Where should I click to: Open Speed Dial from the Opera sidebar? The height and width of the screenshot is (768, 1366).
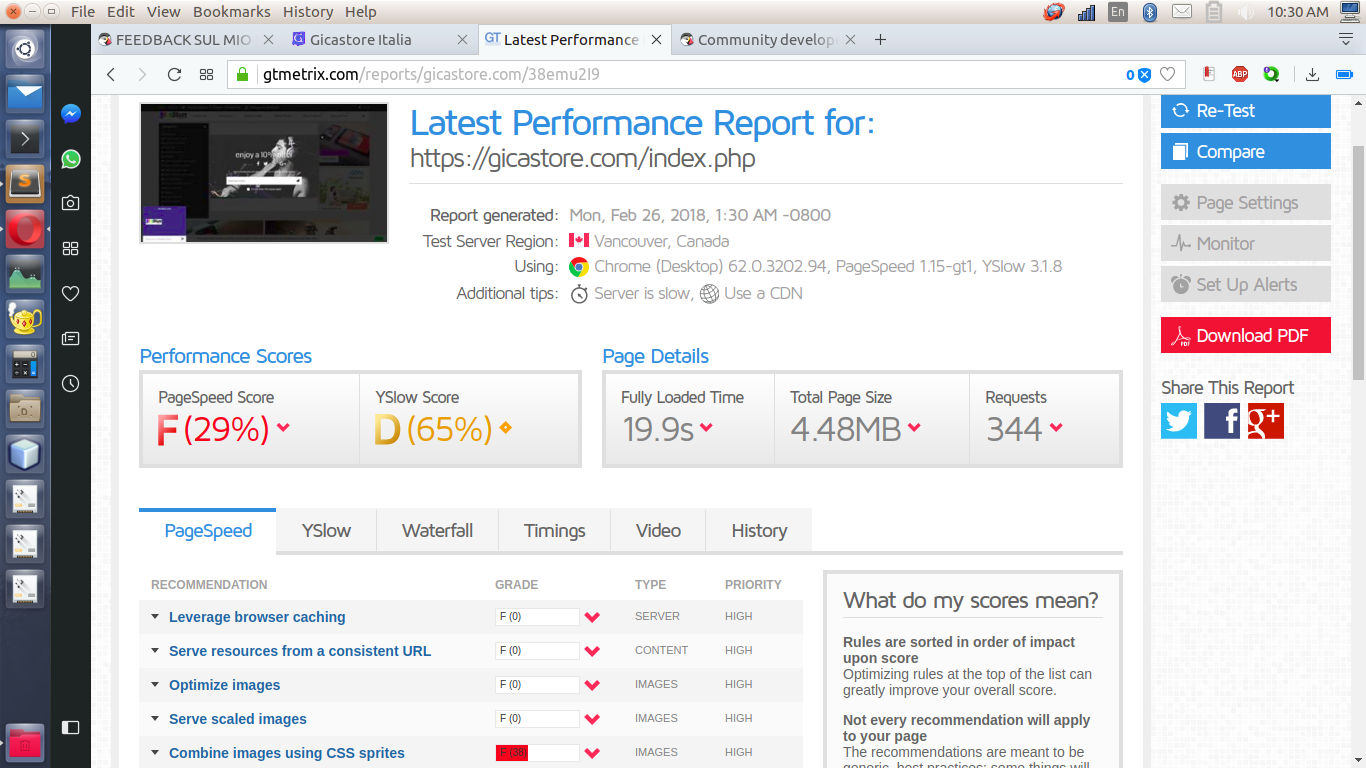[71, 248]
